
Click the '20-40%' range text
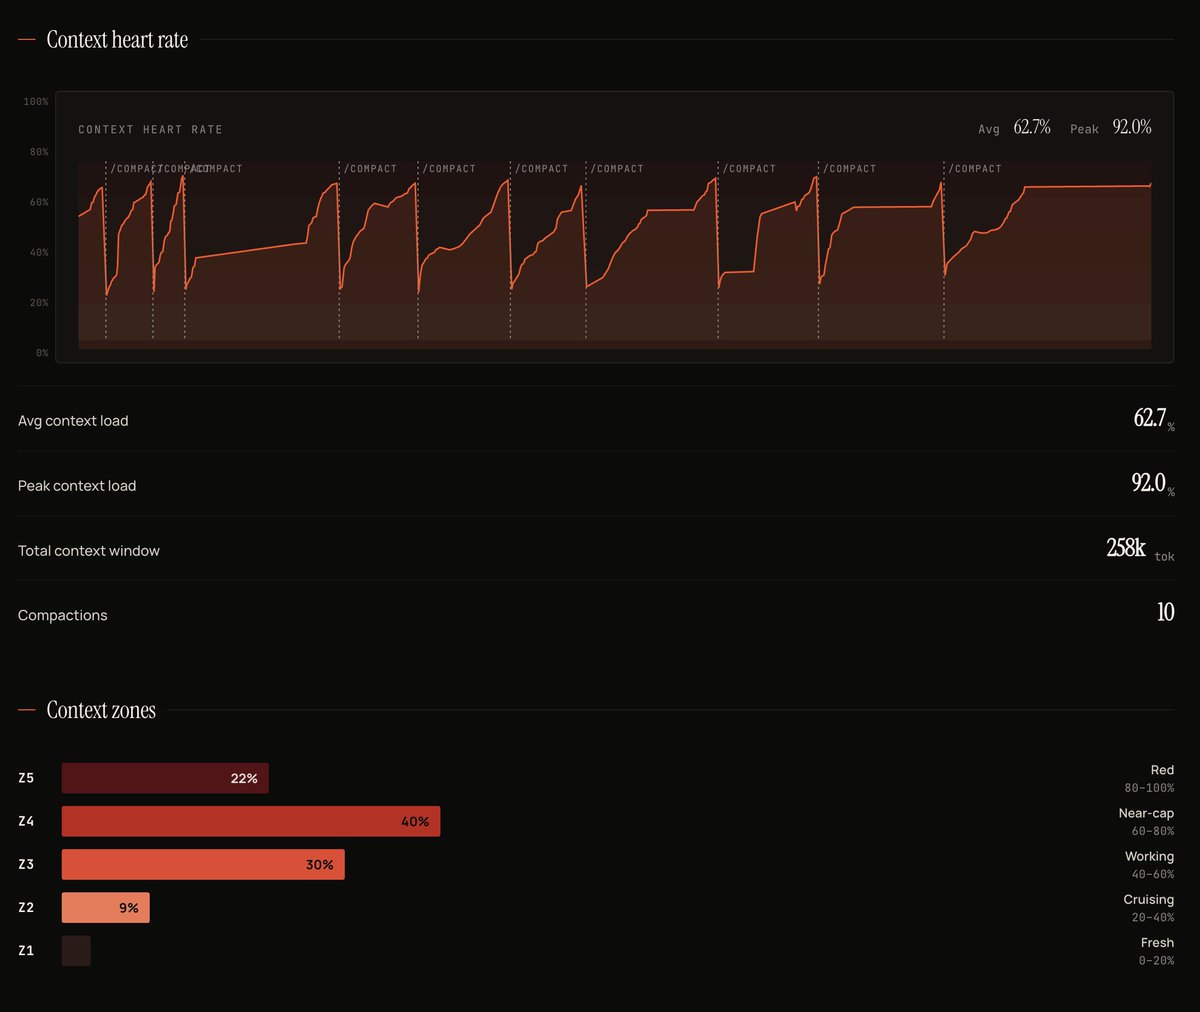click(x=1153, y=917)
